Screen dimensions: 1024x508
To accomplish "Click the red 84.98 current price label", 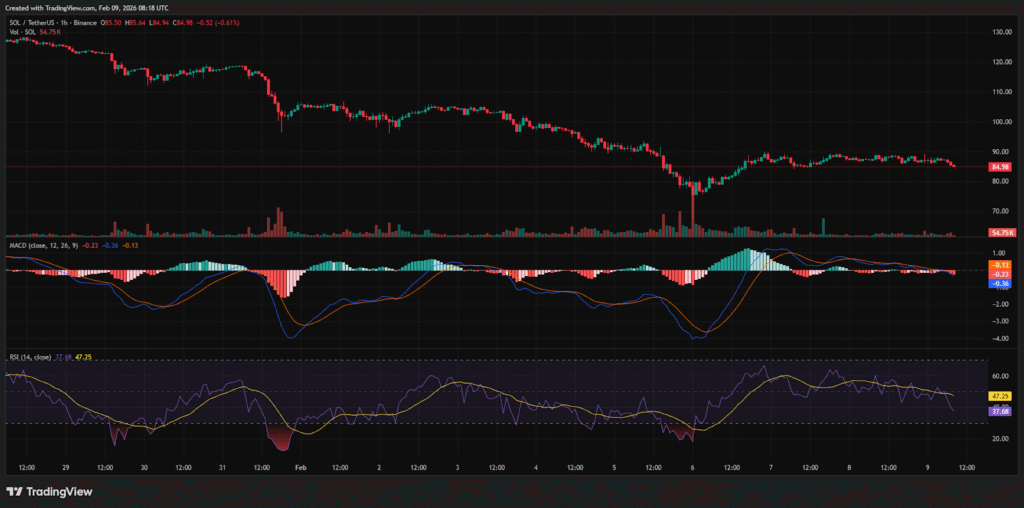I will tap(1000, 167).
